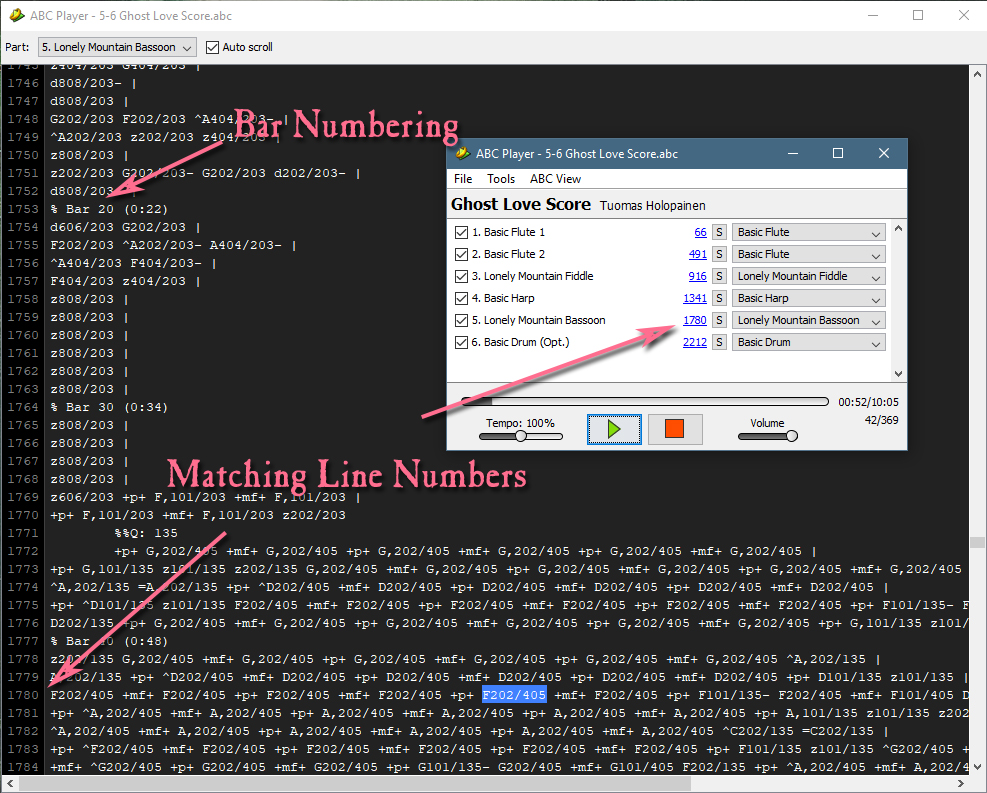Open Lonely Mountain Fiddle instrument dropdown
Screen dimensions: 987x793
click(808, 276)
